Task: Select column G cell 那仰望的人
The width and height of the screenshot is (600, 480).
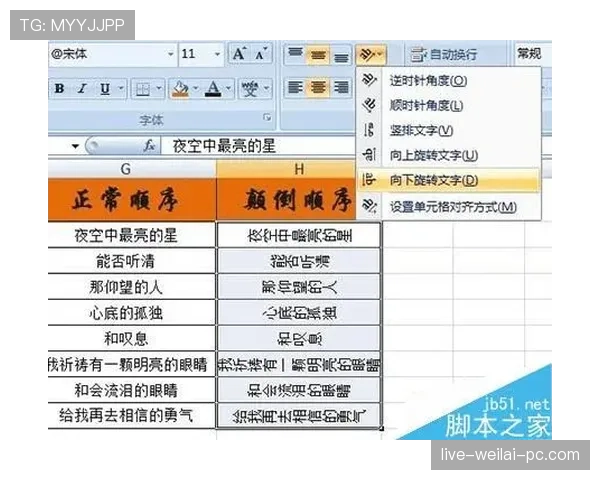Action: point(132,287)
